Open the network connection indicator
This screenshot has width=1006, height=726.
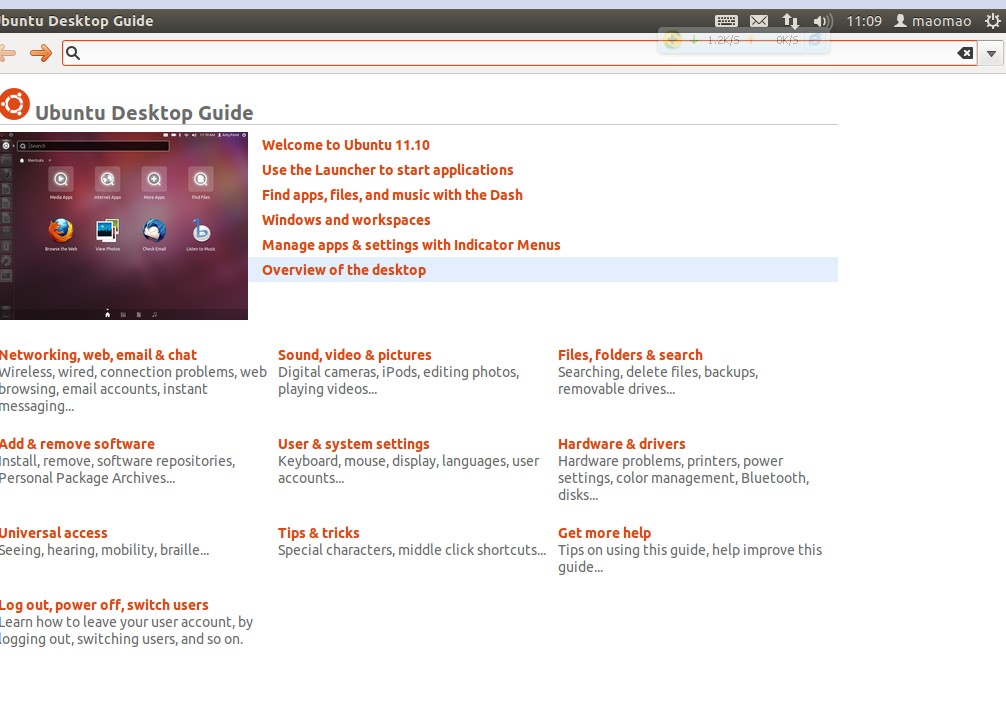[790, 21]
